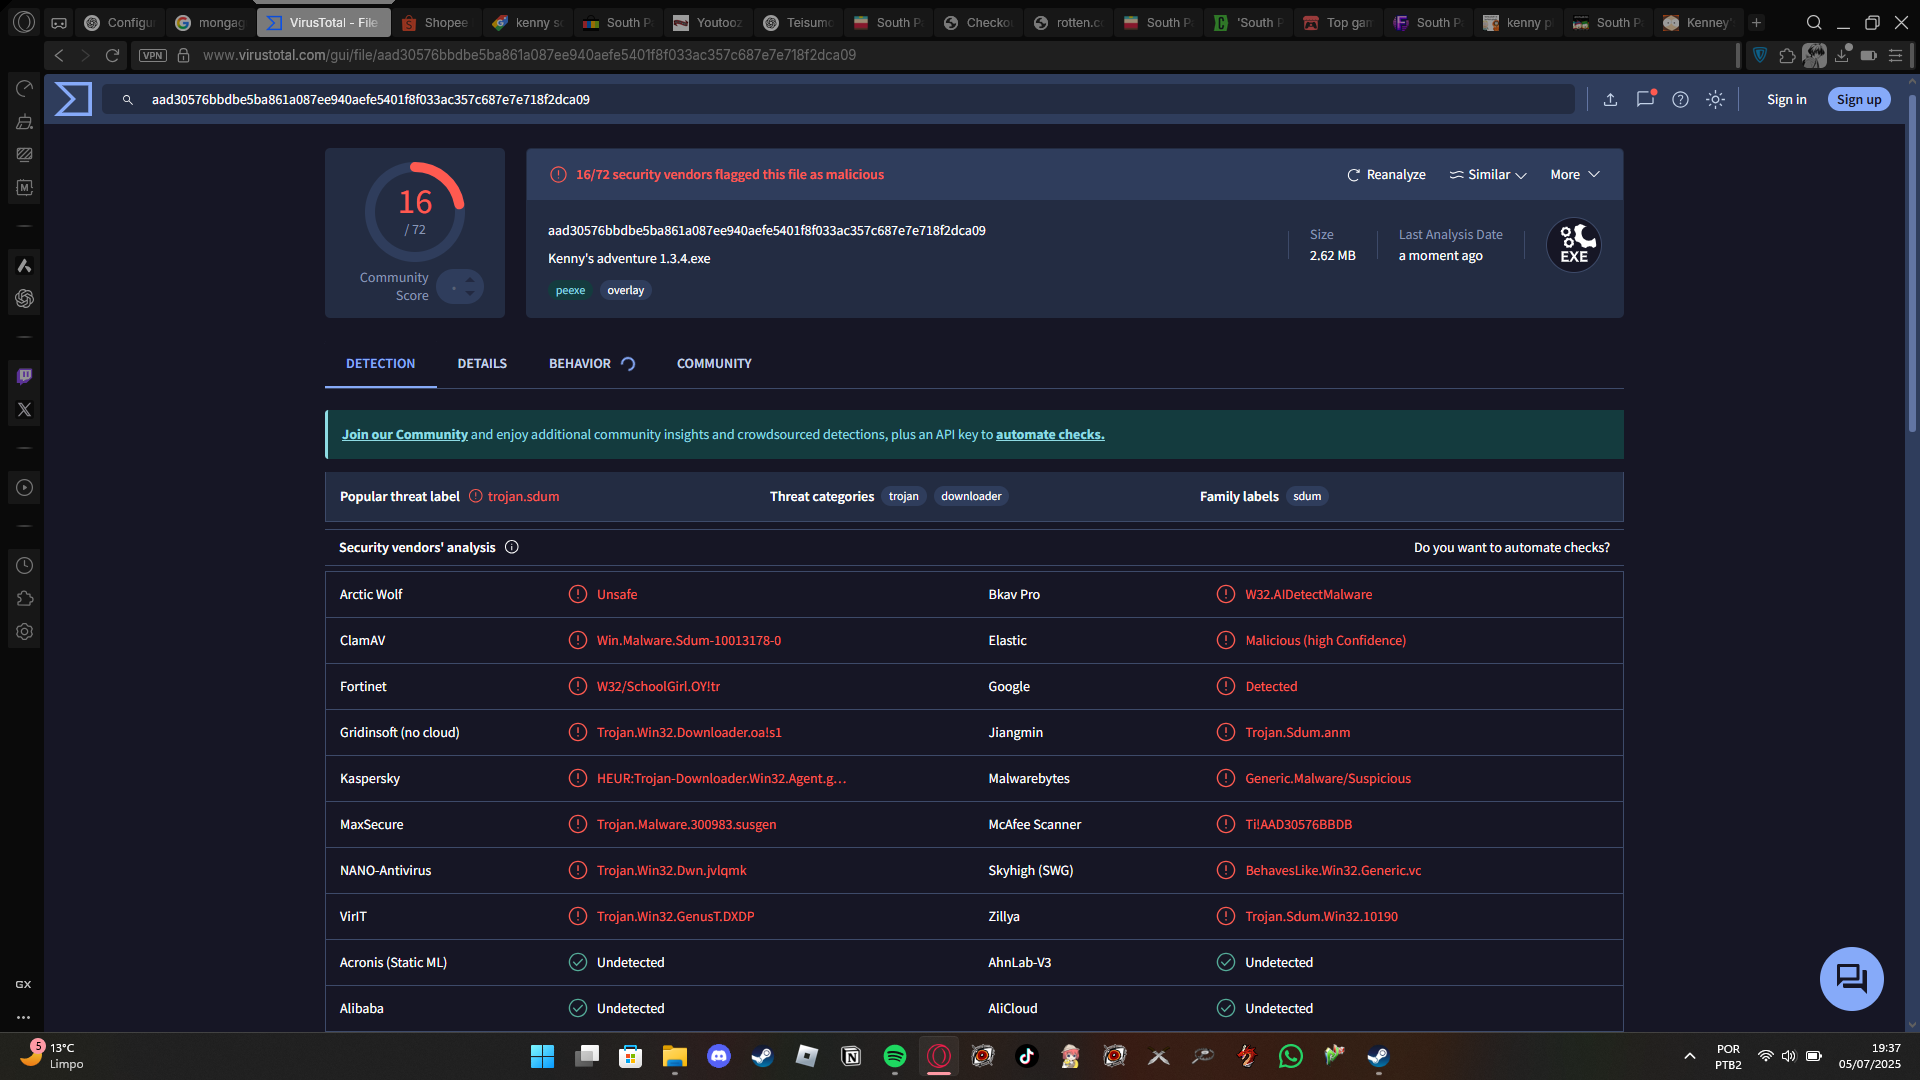
Task: Open WhatsApp from the Windows taskbar
Action: point(1291,1056)
